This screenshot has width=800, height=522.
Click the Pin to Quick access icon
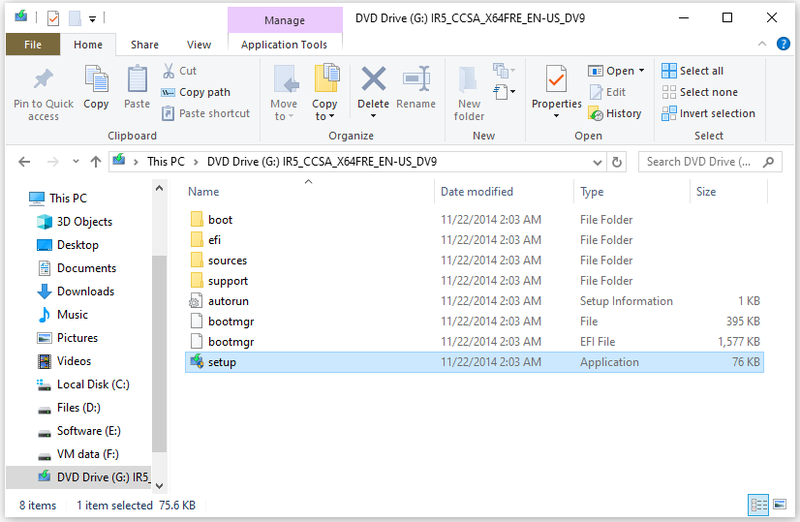point(43,79)
